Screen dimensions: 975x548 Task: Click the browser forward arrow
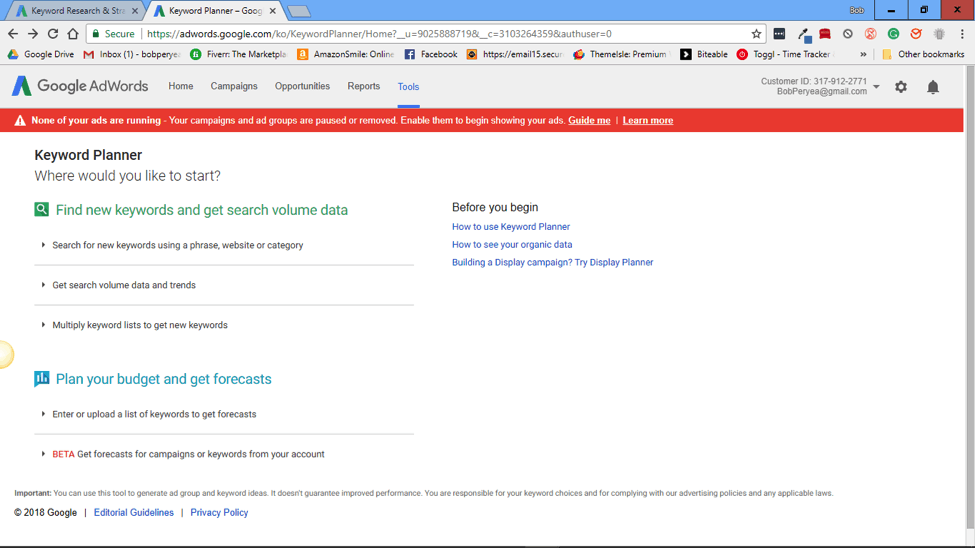point(33,34)
